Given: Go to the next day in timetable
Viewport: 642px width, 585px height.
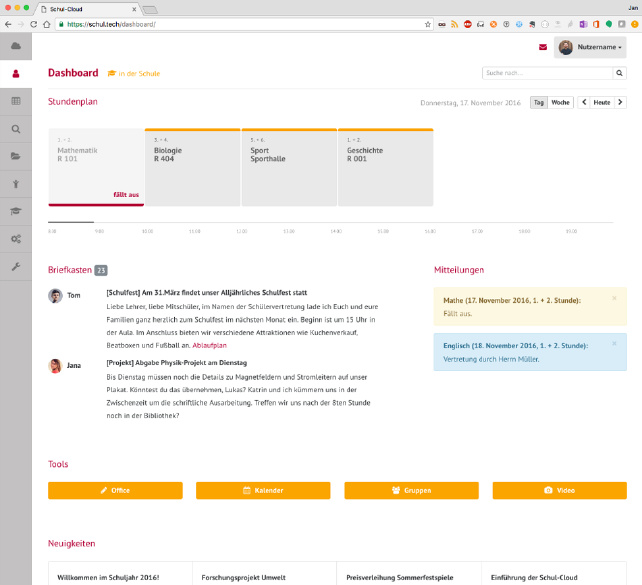Looking at the screenshot, I should pos(621,102).
